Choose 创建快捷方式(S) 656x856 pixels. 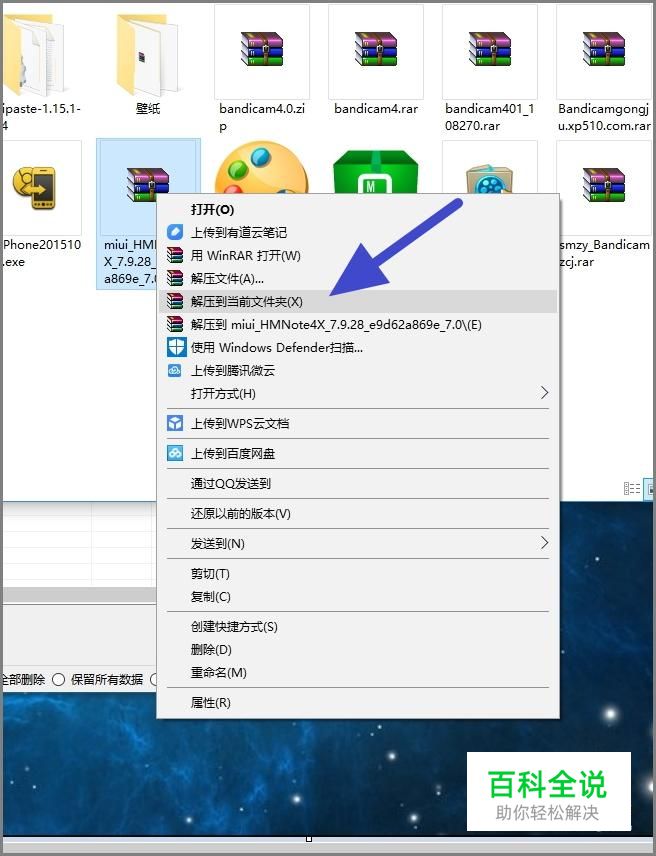click(x=357, y=626)
